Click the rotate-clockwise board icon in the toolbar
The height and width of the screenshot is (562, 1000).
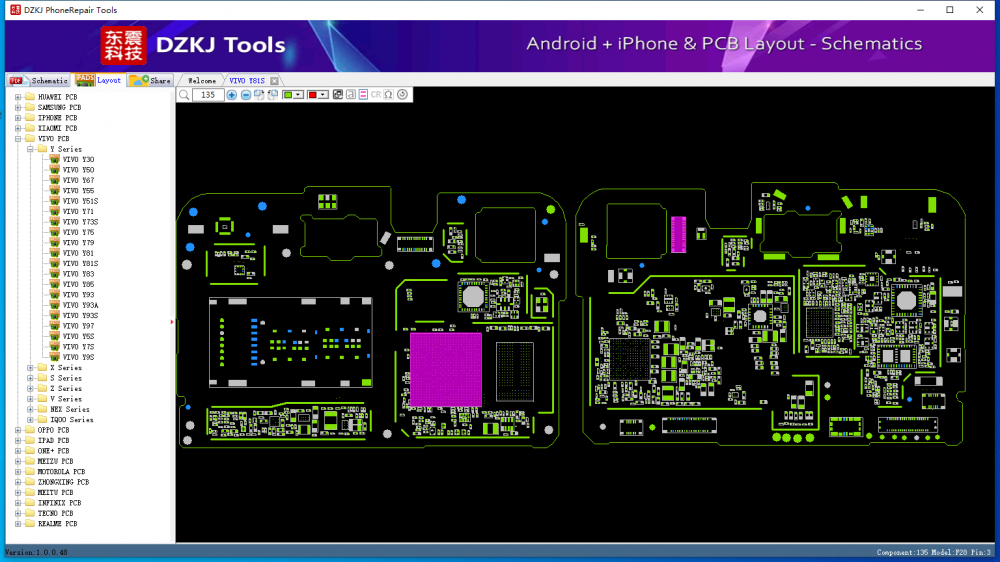[259, 94]
